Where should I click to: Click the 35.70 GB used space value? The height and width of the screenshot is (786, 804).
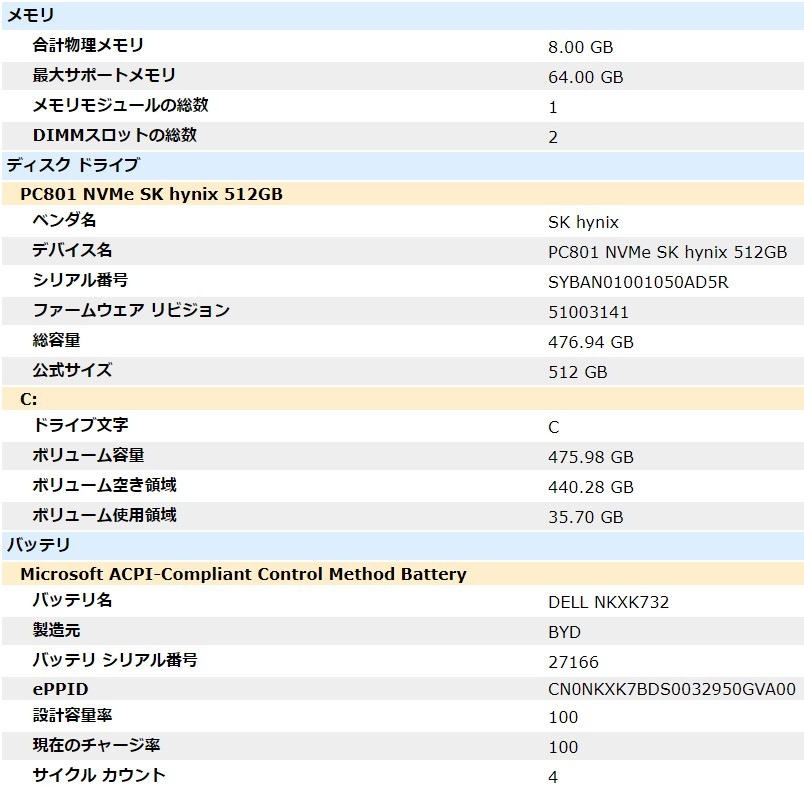[x=586, y=517]
